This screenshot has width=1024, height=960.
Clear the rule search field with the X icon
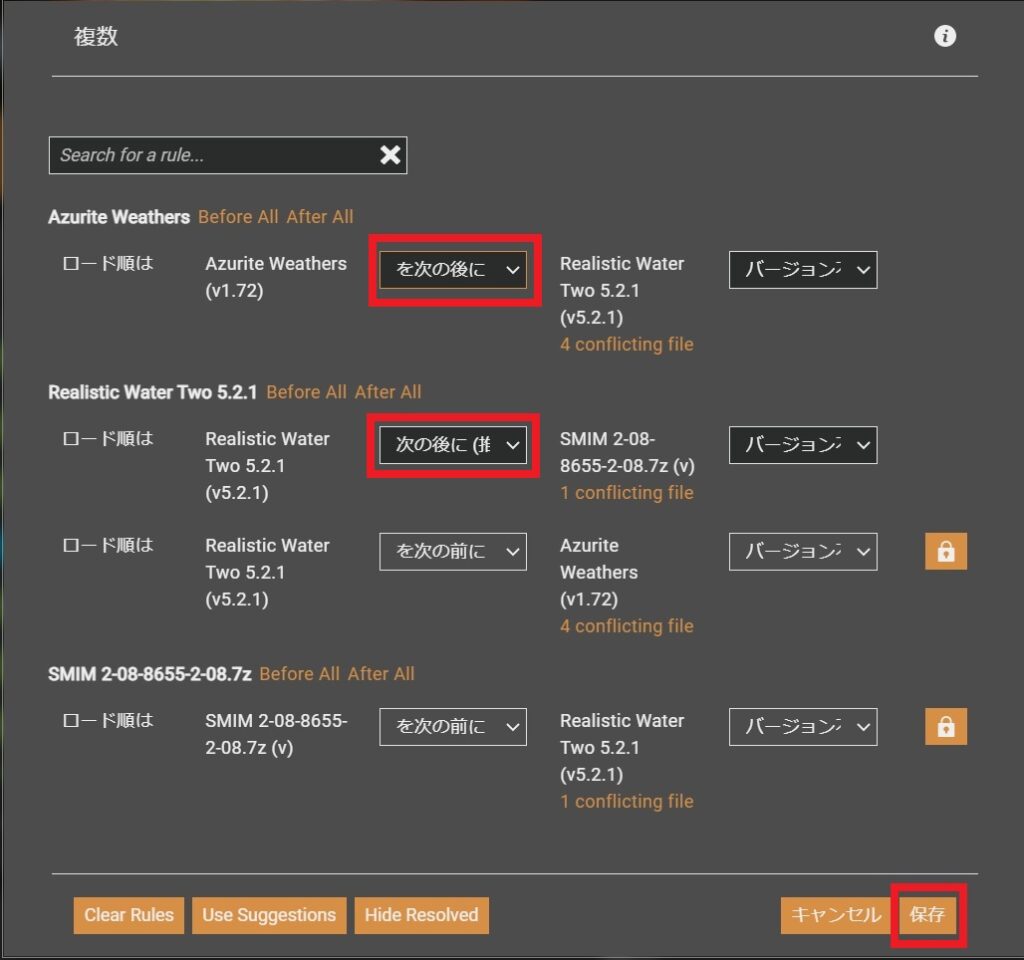(x=391, y=155)
